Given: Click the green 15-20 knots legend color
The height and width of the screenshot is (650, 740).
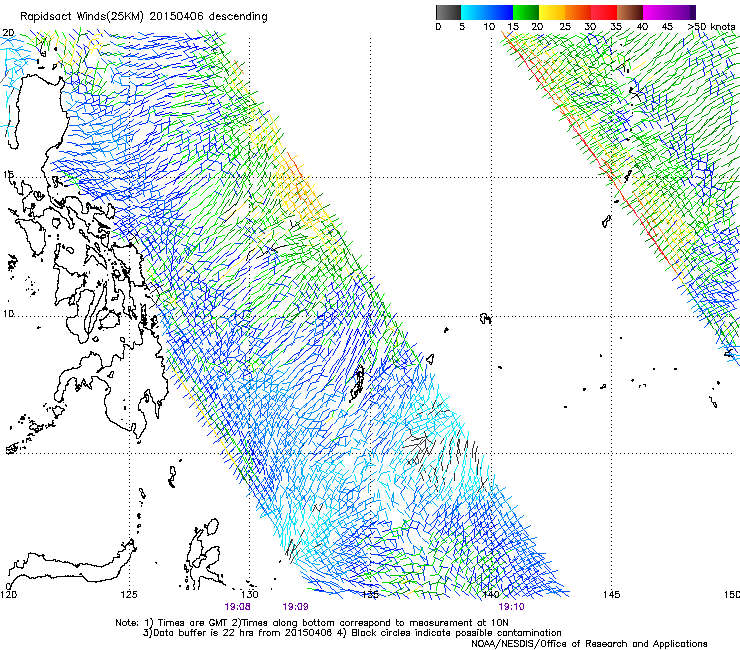Looking at the screenshot, I should [526, 12].
